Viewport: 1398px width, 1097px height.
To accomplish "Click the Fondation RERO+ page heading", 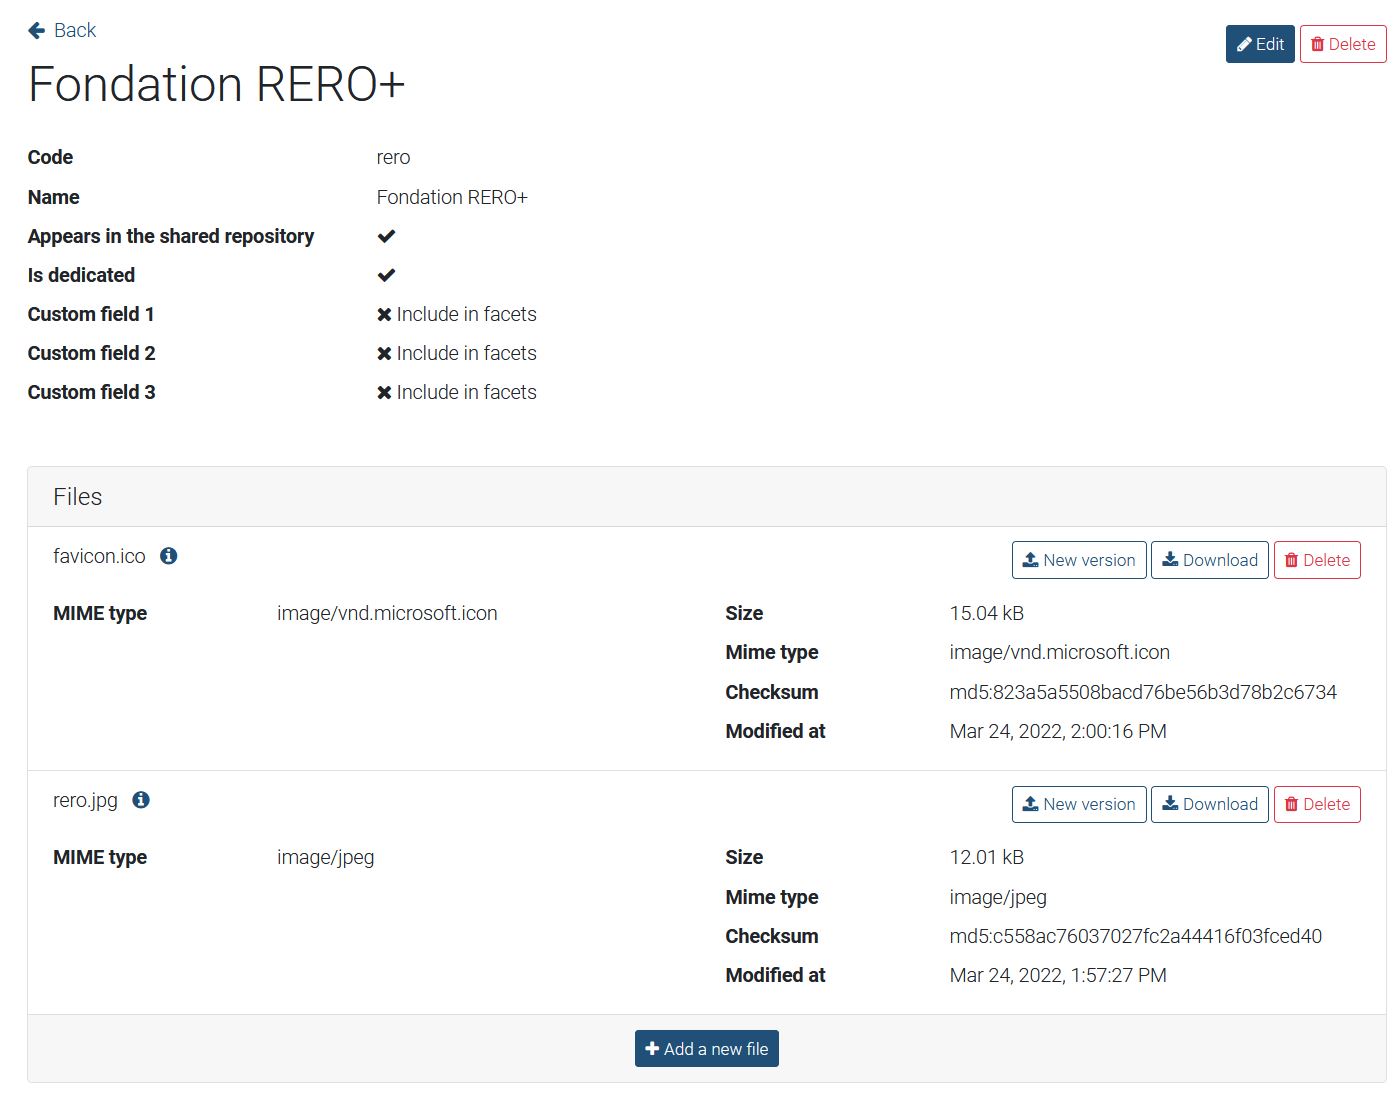I will (x=216, y=84).
